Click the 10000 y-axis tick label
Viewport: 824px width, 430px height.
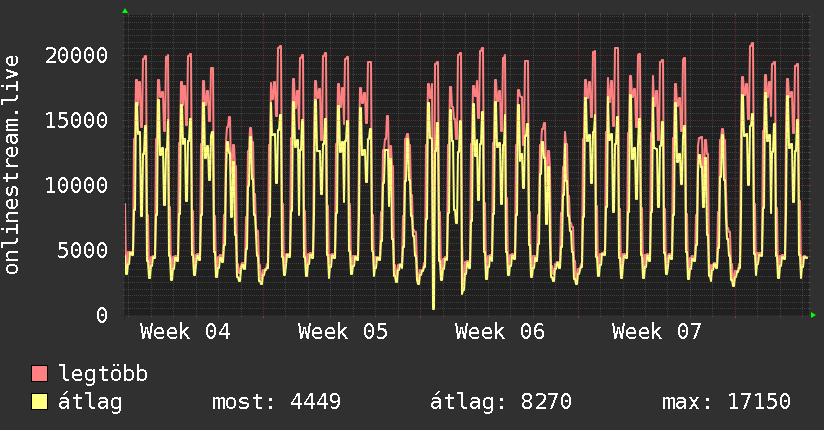pyautogui.click(x=75, y=185)
